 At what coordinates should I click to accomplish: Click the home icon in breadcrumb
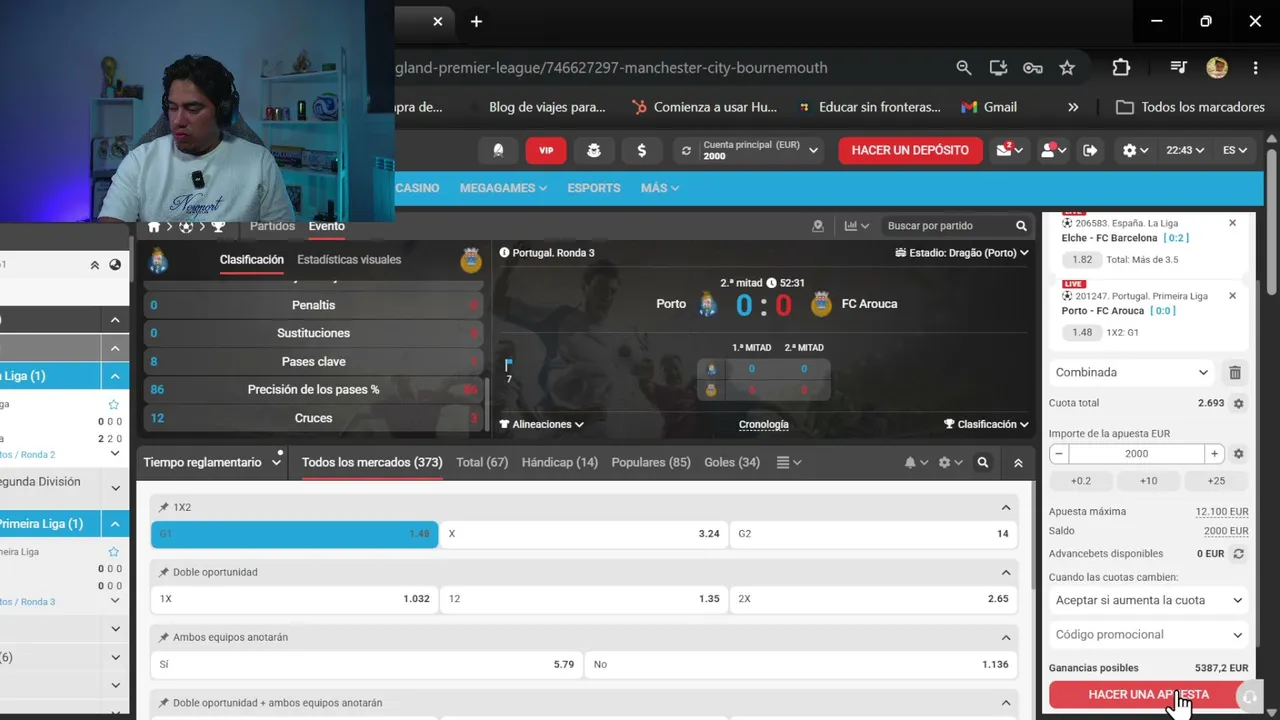pyautogui.click(x=154, y=227)
